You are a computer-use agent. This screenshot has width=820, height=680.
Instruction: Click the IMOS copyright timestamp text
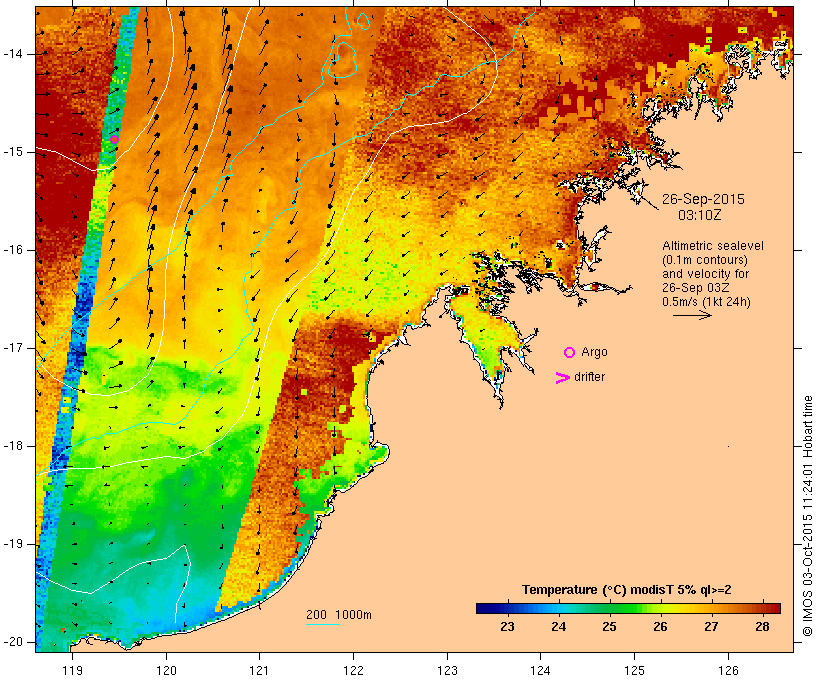pos(807,516)
